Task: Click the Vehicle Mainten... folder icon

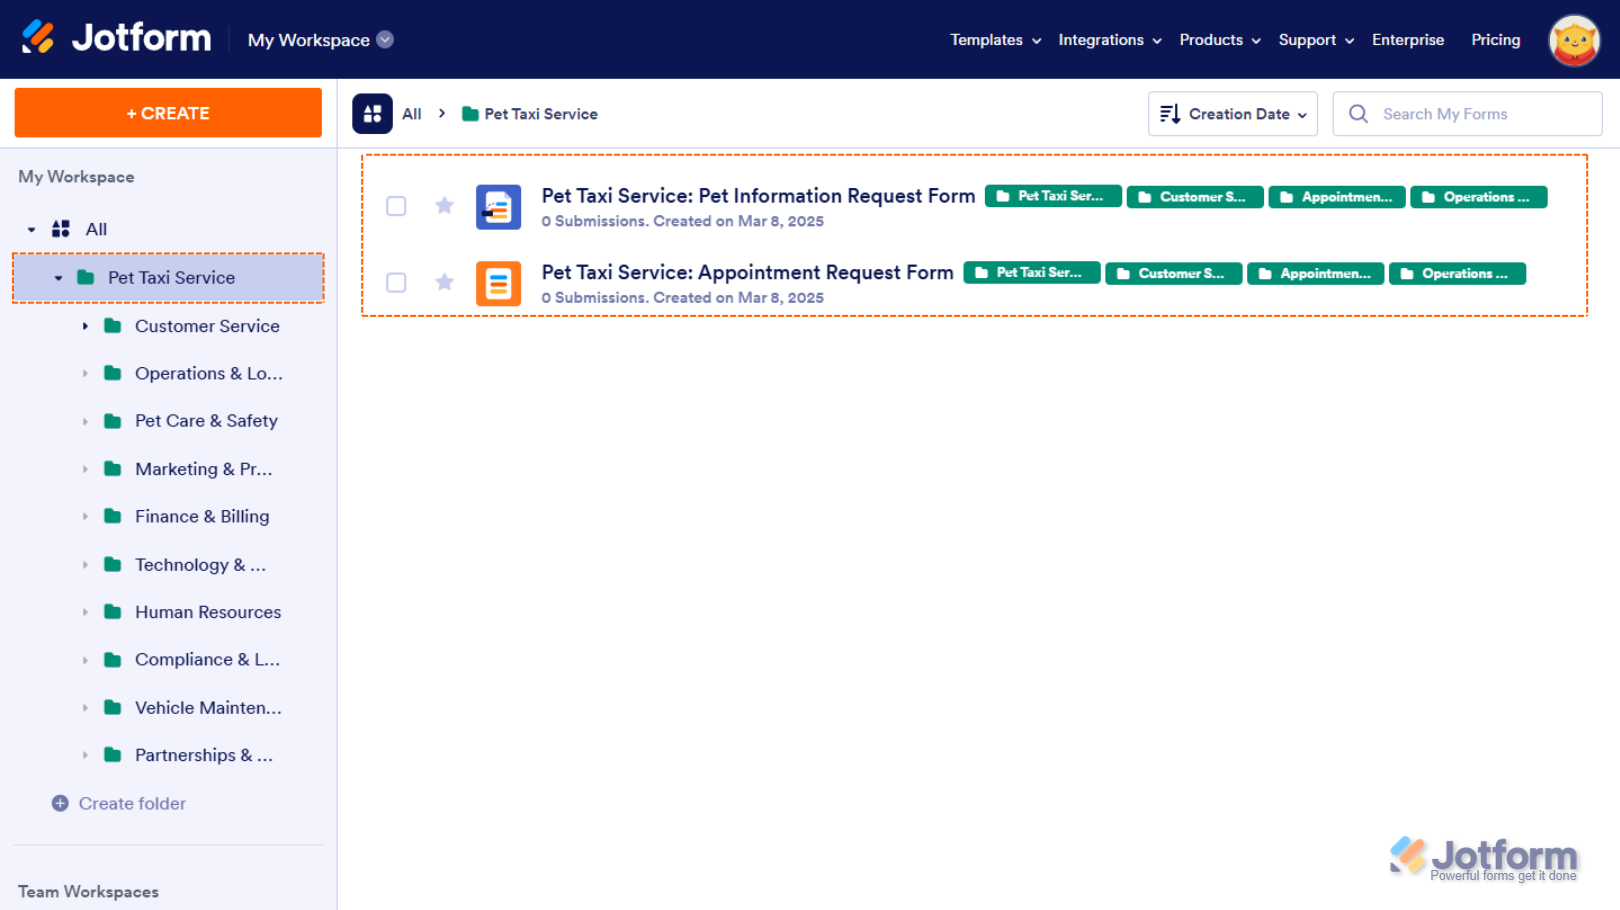Action: (x=113, y=708)
